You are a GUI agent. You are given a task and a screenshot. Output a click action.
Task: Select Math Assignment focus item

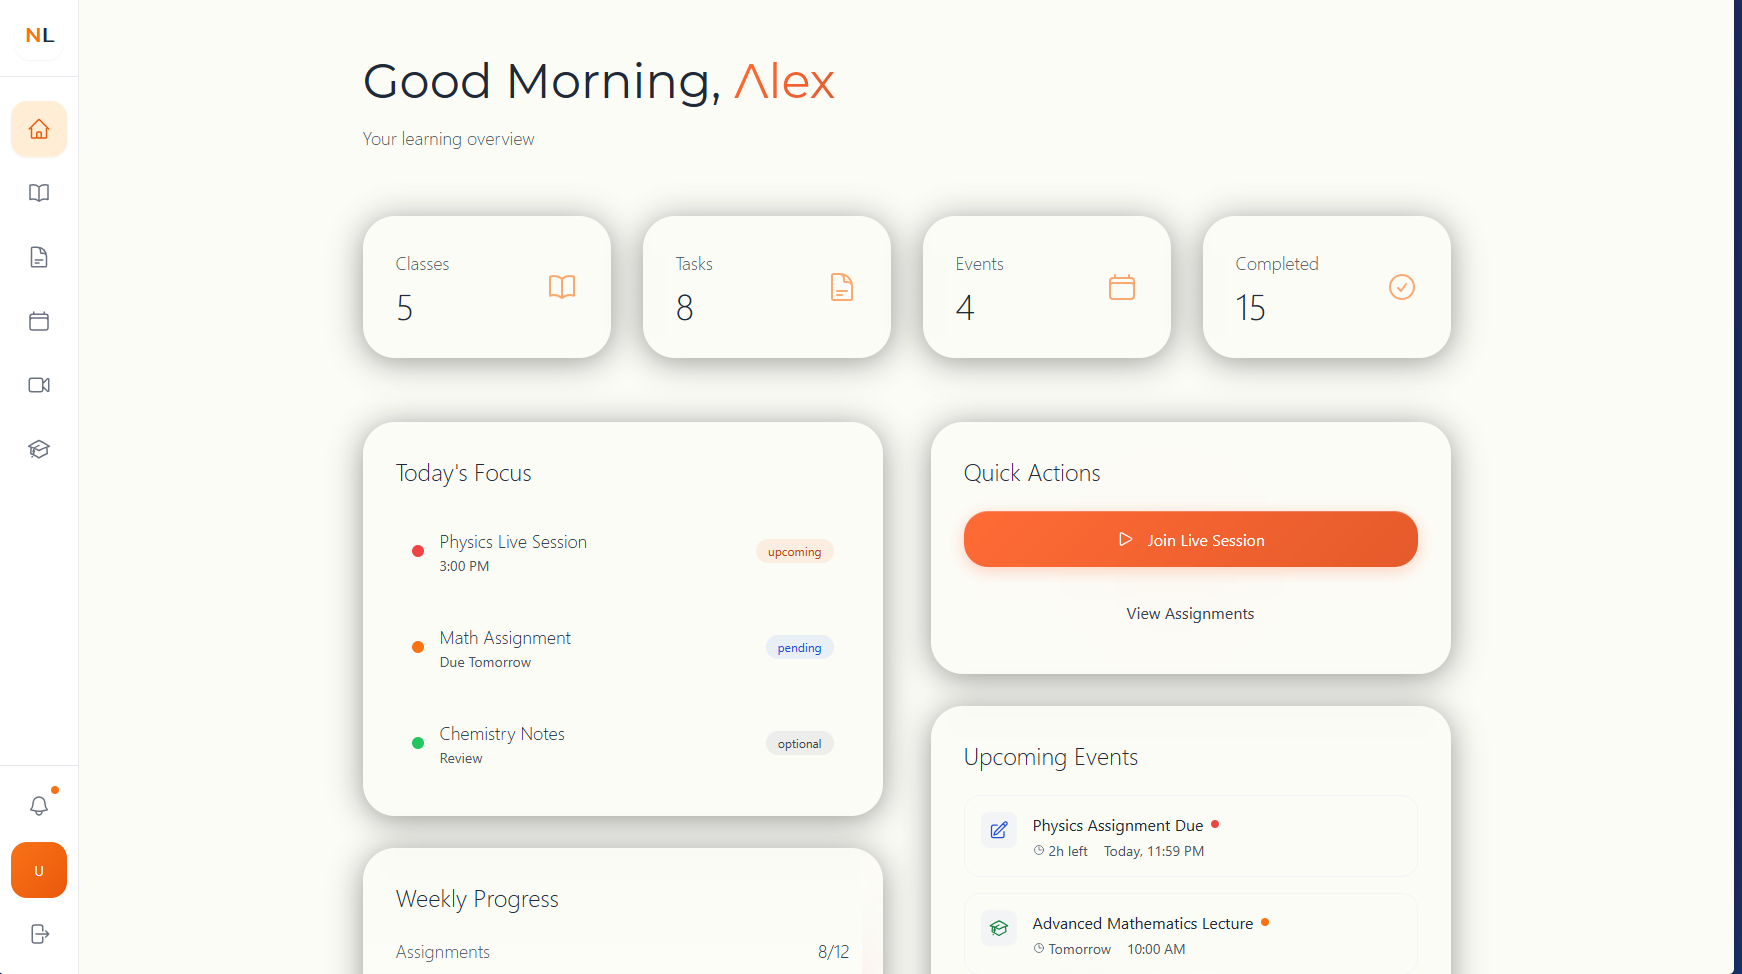click(x=623, y=648)
